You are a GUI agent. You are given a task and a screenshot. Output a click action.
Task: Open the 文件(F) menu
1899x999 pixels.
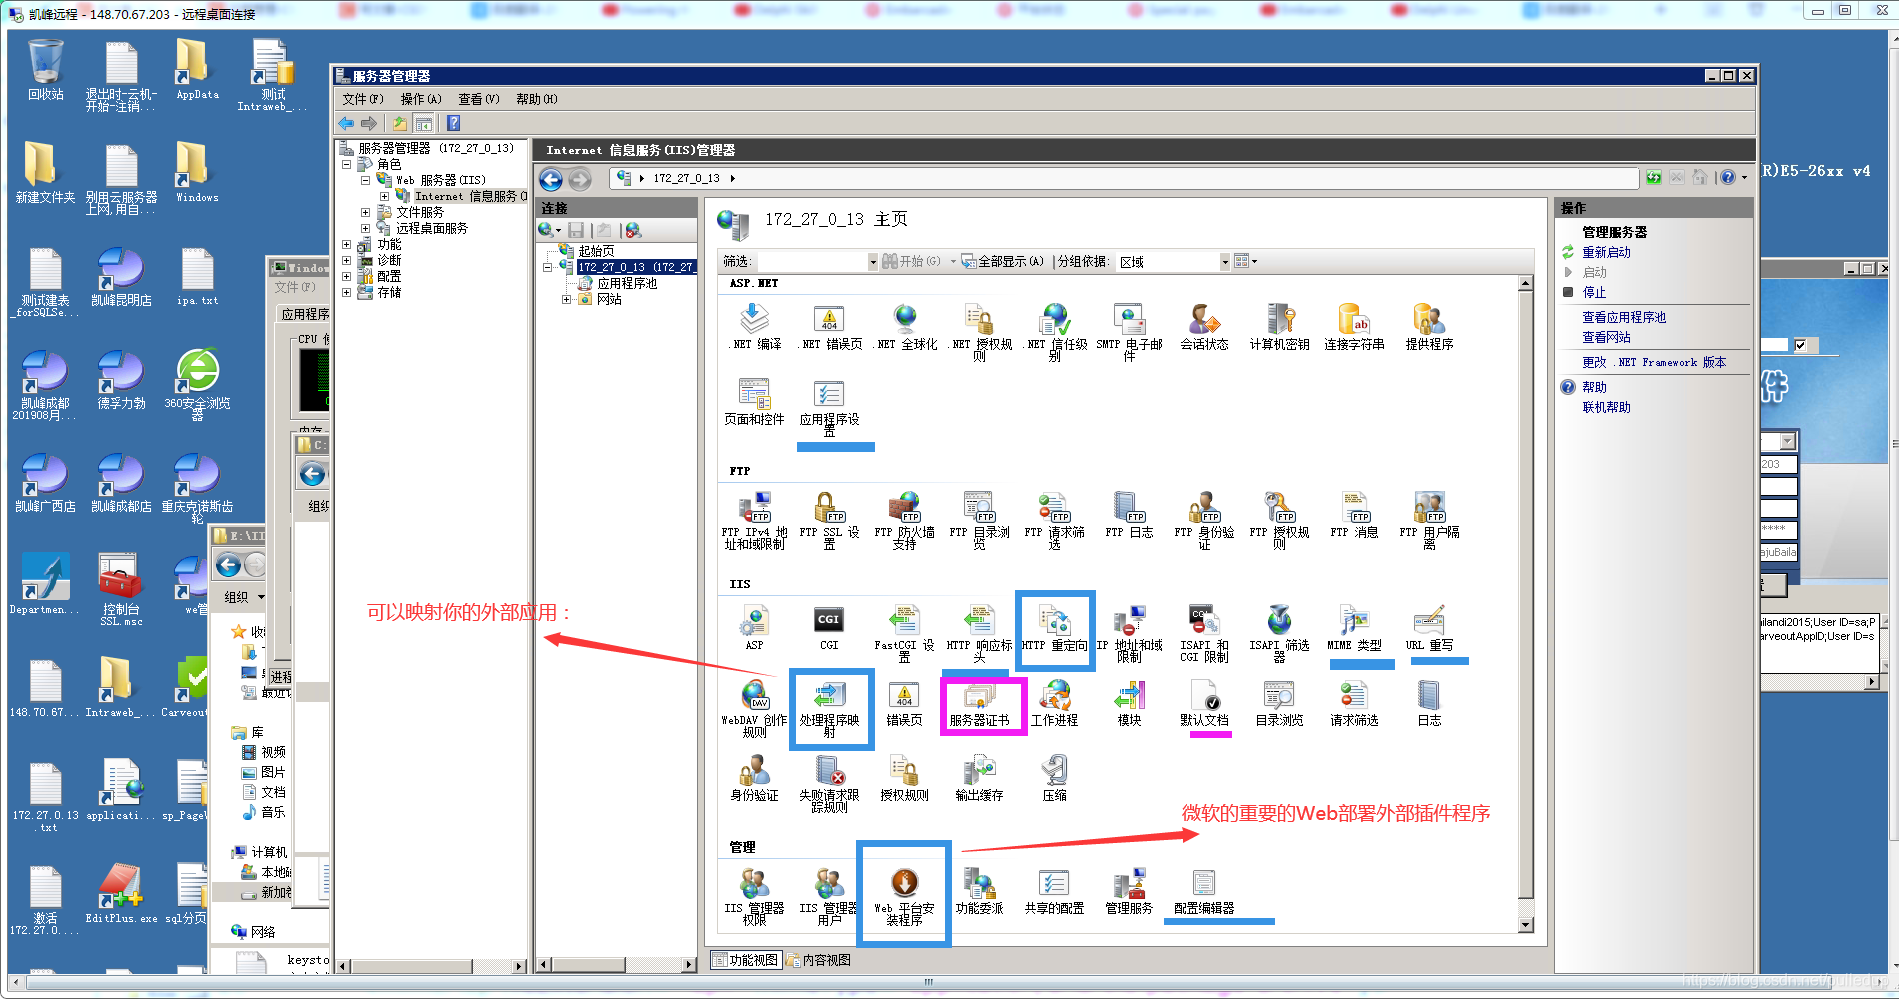tap(362, 99)
